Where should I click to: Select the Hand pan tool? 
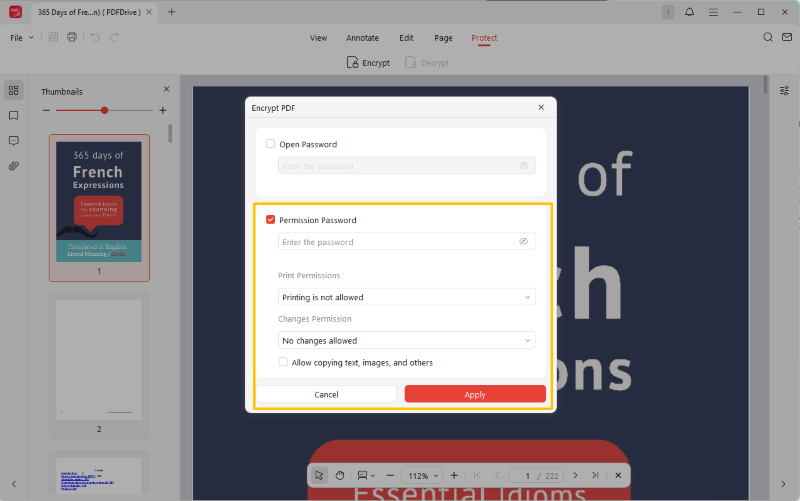pos(340,475)
